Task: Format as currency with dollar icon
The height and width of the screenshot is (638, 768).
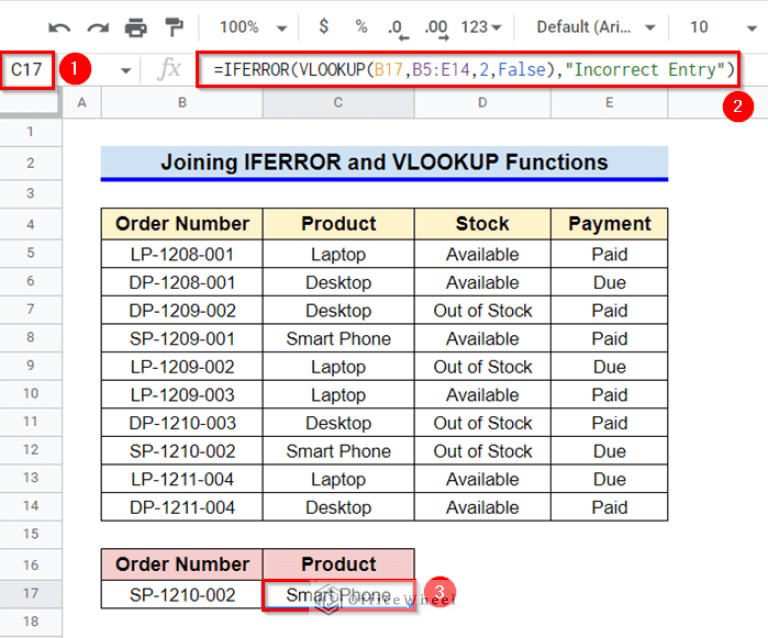Action: coord(323,27)
